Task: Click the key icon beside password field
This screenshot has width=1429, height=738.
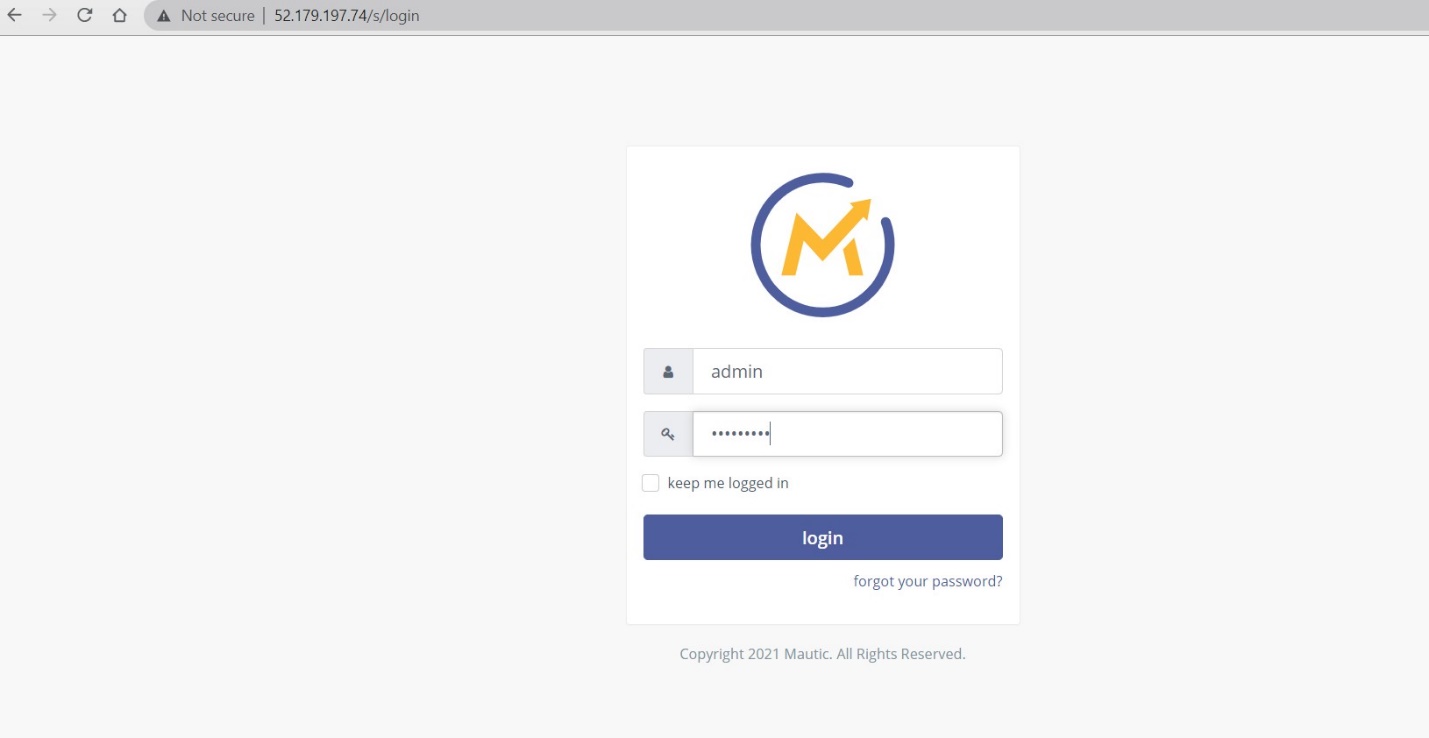Action: tap(668, 434)
